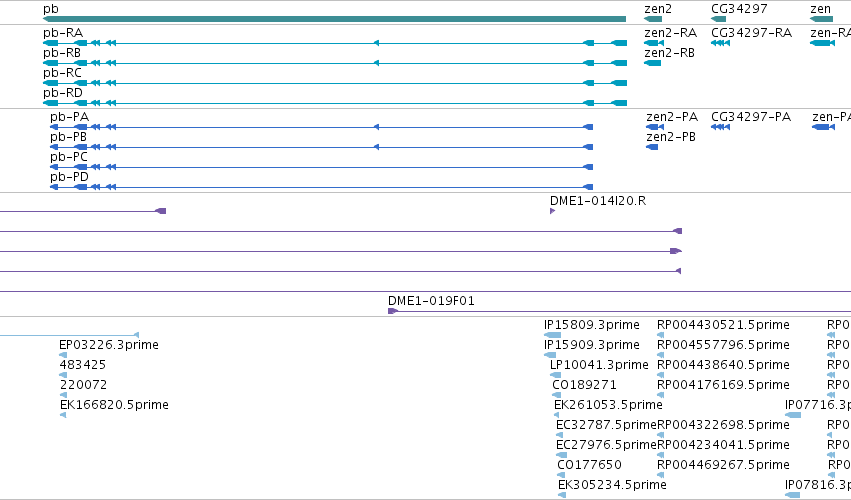Select the pb-RA transcript label
This screenshot has width=851, height=500.
[x=63, y=33]
